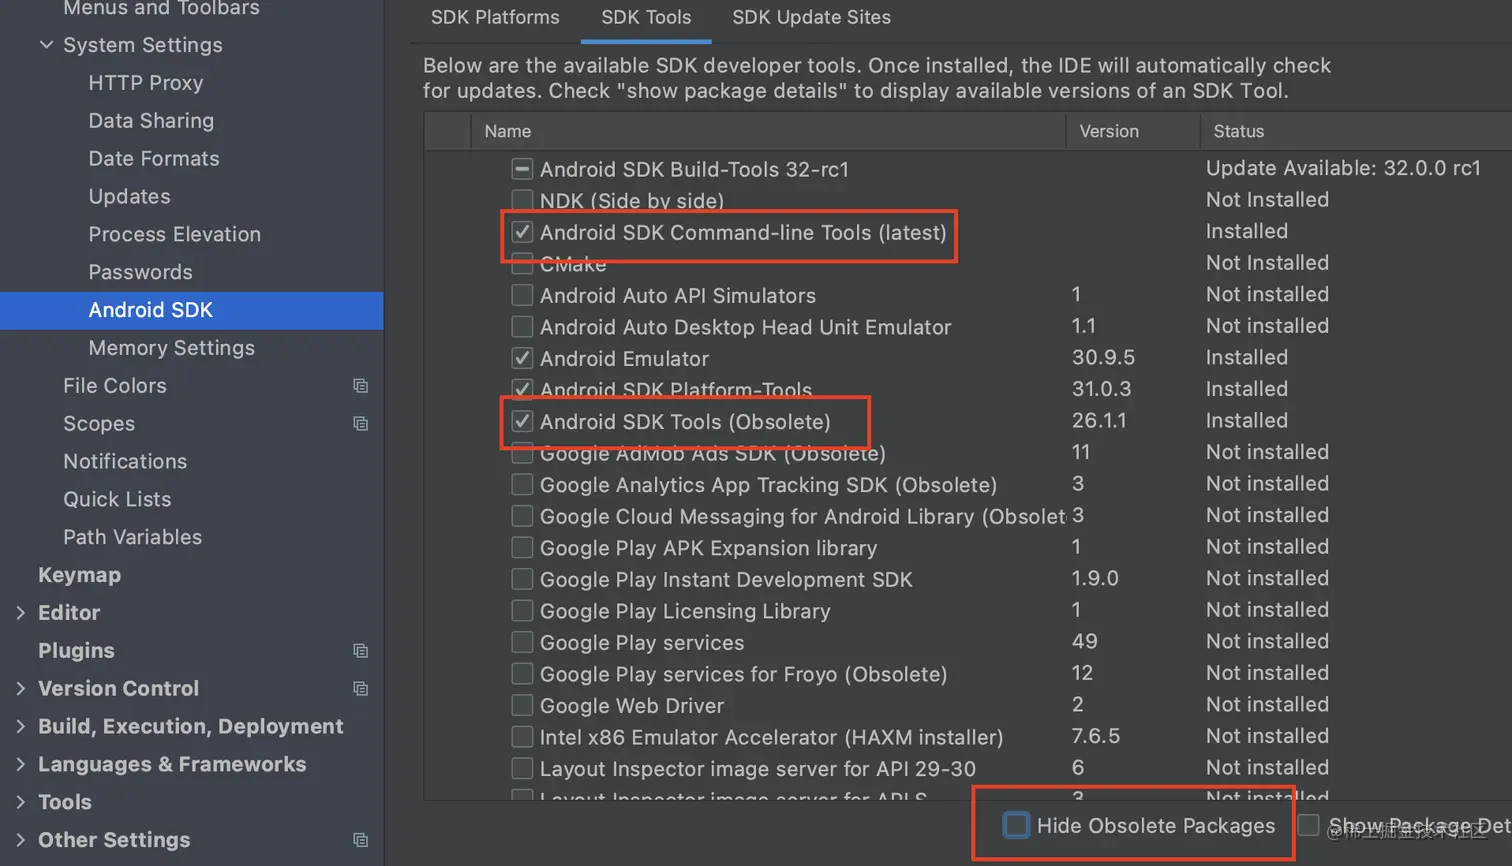1512x866 pixels.
Task: Open Memory Settings in the sidebar
Action: coord(171,348)
